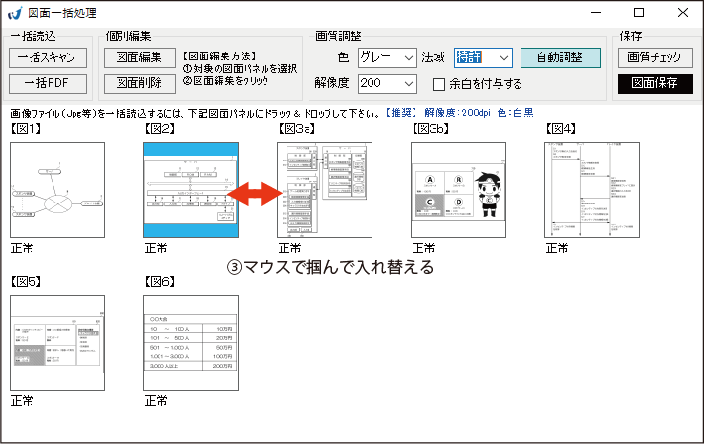Select the 図3b thumbnail with cartoon character
704x444 pixels.
click(459, 189)
